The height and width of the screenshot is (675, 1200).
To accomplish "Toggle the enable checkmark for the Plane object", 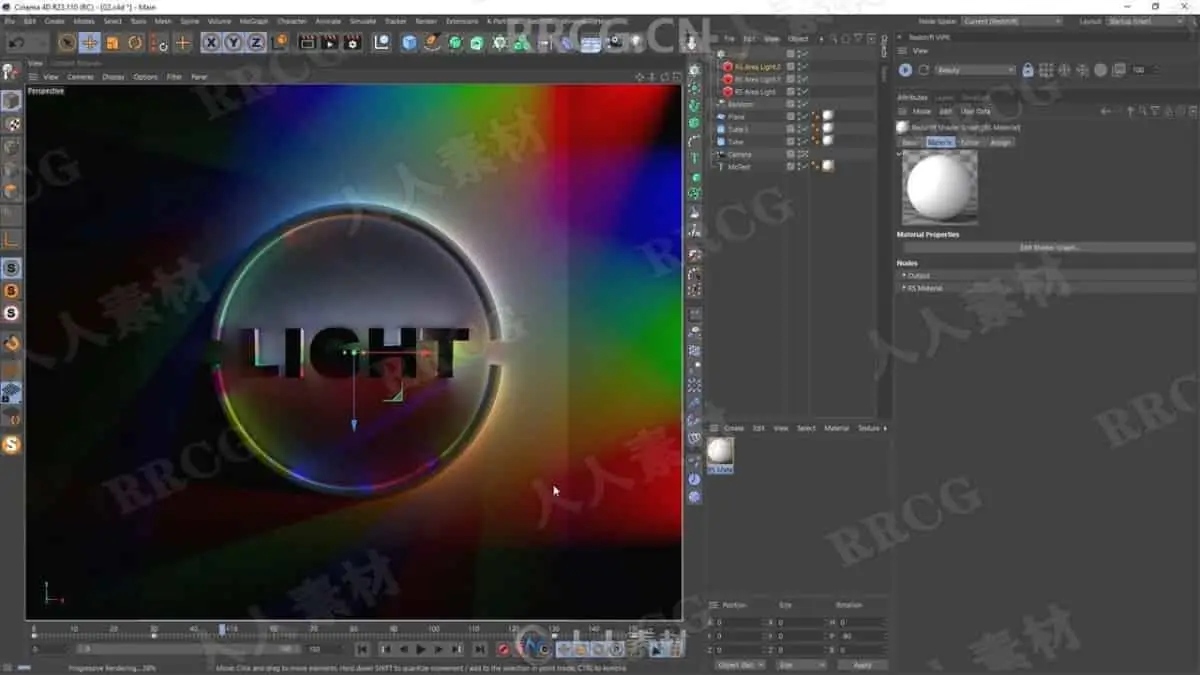I will click(805, 117).
